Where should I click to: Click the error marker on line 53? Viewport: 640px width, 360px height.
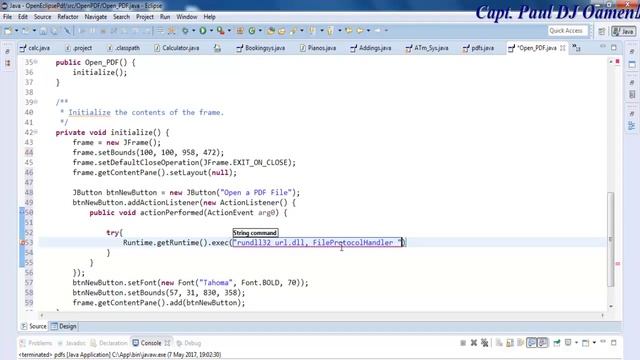[22, 242]
